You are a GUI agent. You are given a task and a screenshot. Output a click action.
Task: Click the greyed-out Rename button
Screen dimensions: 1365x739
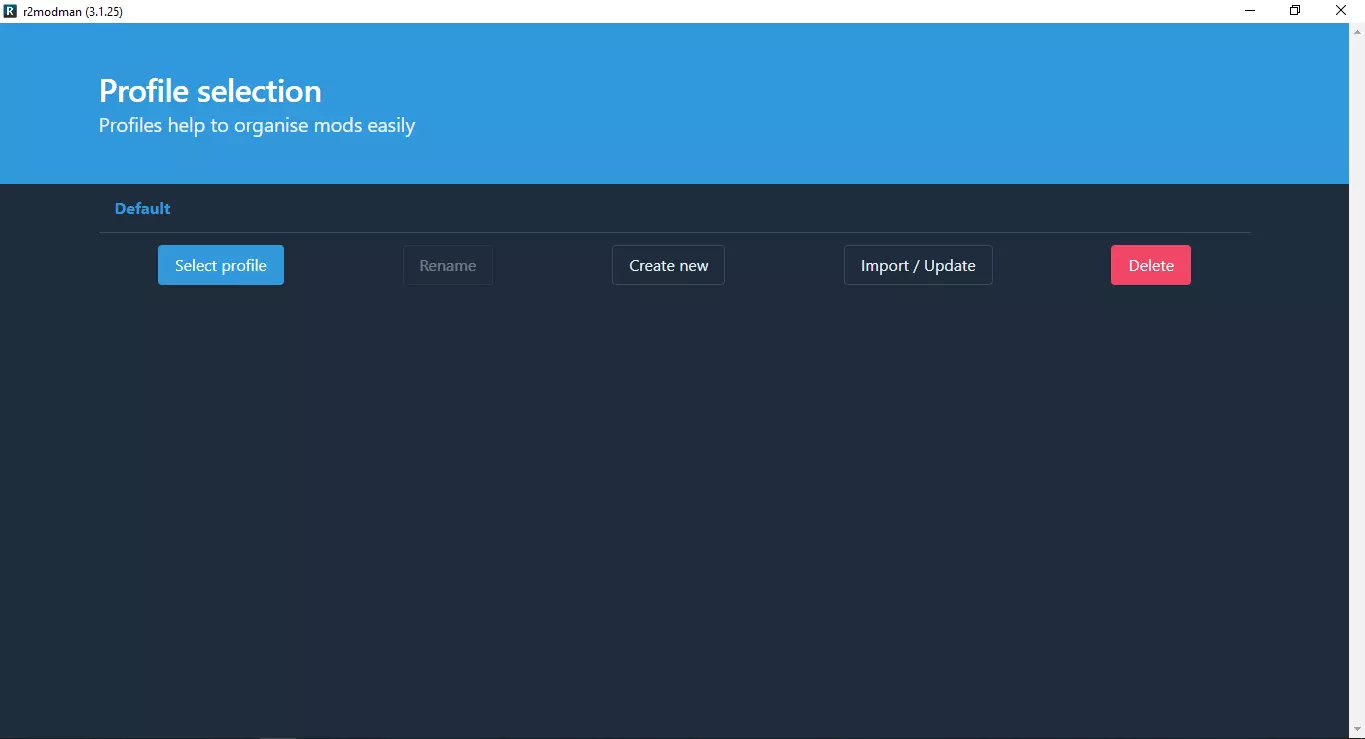click(448, 265)
